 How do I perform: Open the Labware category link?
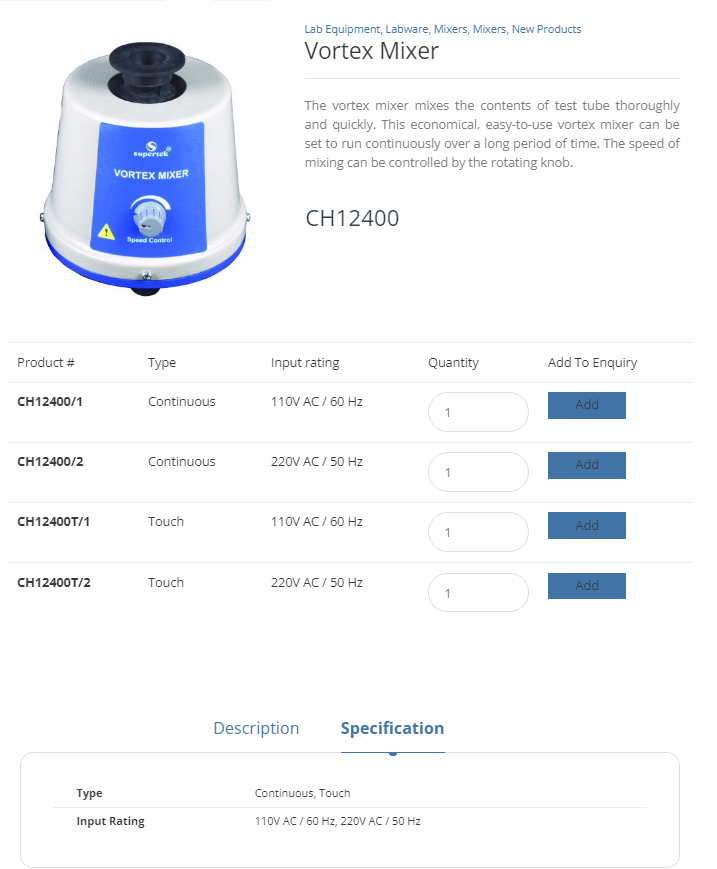[407, 29]
